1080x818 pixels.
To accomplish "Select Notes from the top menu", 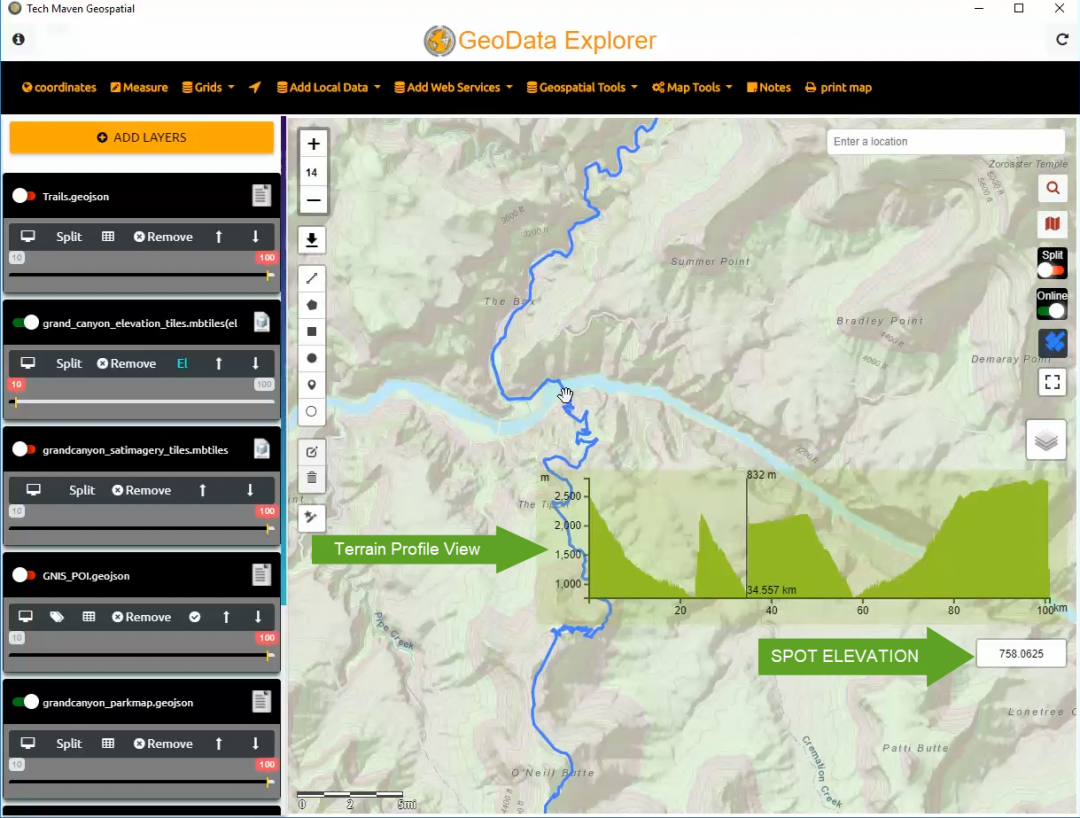I will pos(768,87).
